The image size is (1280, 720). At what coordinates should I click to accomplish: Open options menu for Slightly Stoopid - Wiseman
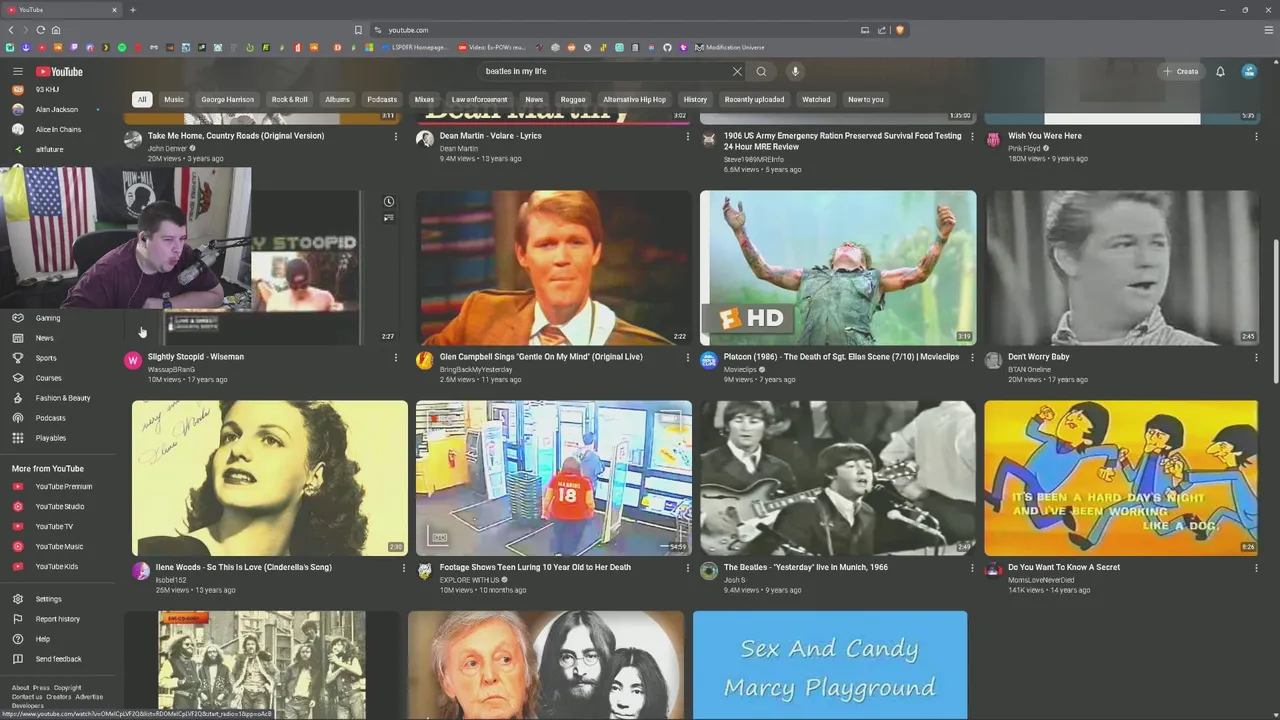[396, 358]
